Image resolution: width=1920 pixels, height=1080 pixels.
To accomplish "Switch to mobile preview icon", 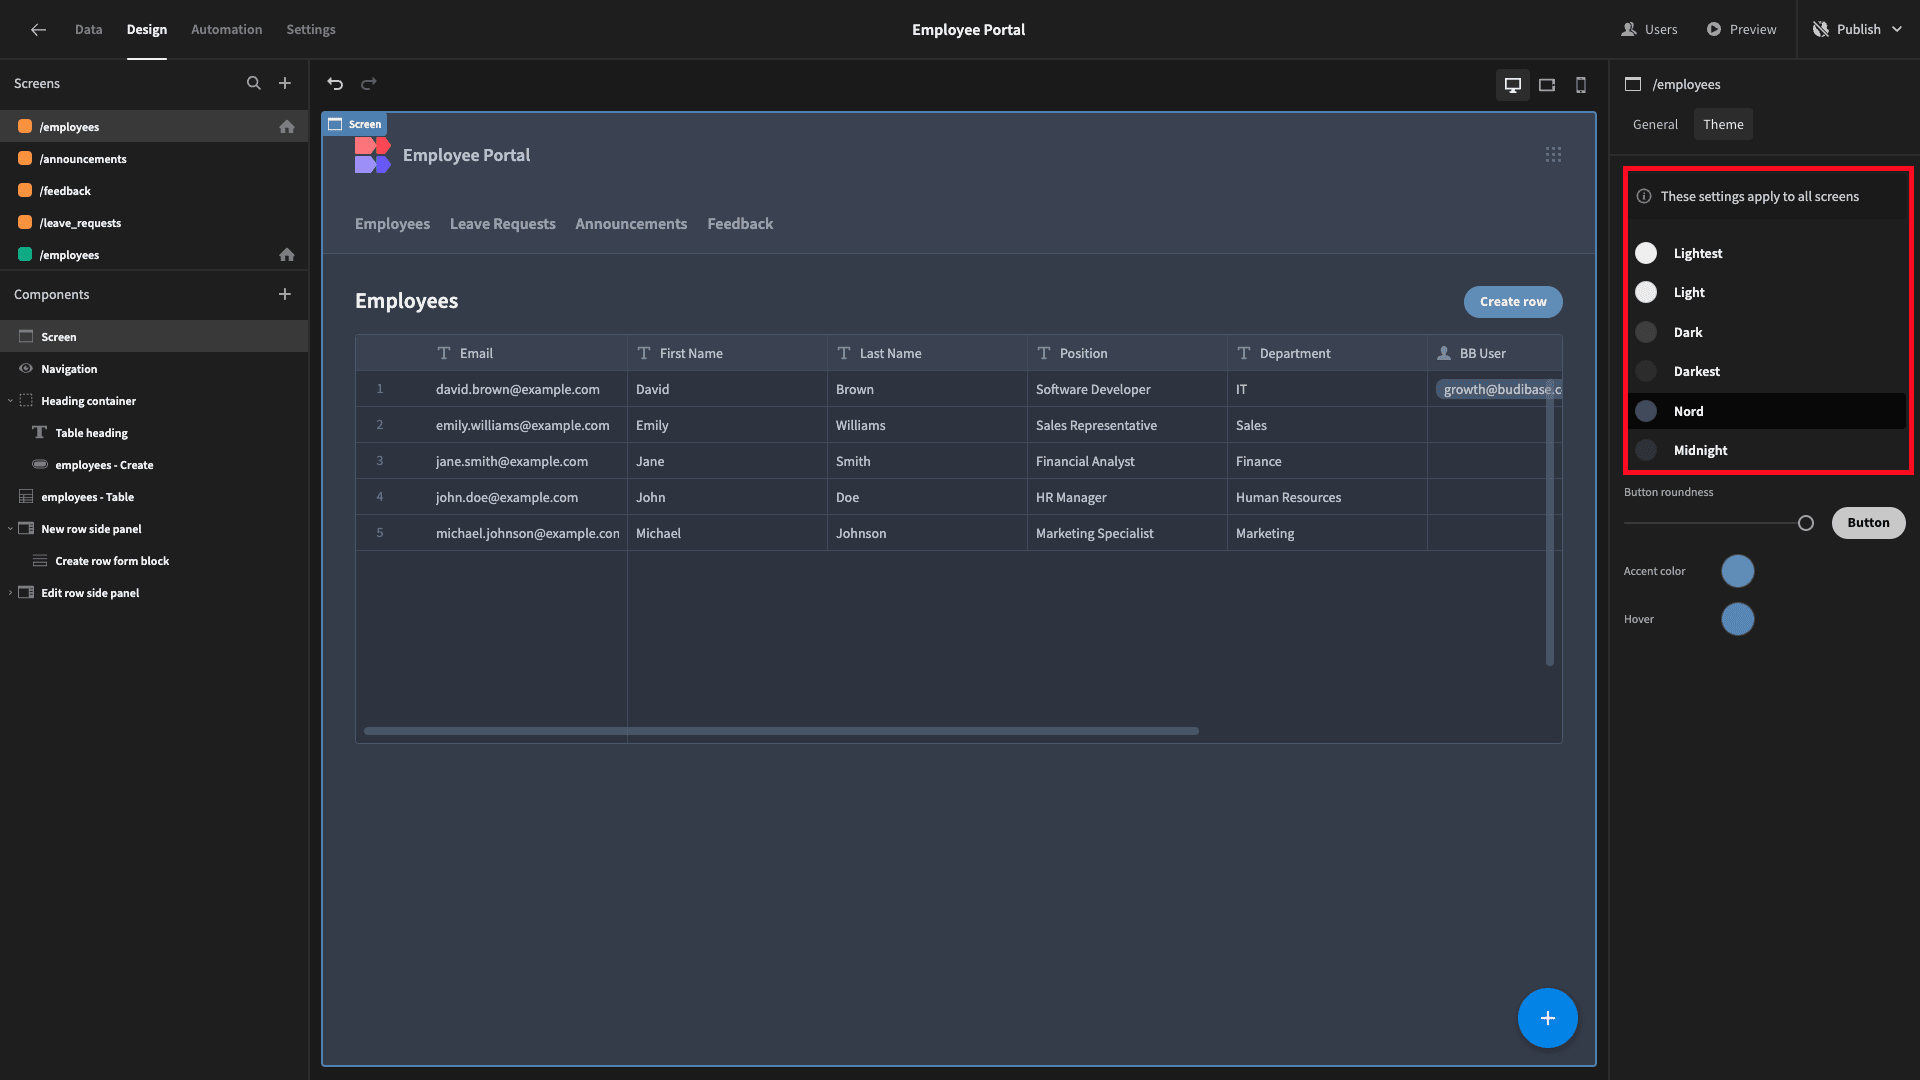I will 1581,85.
